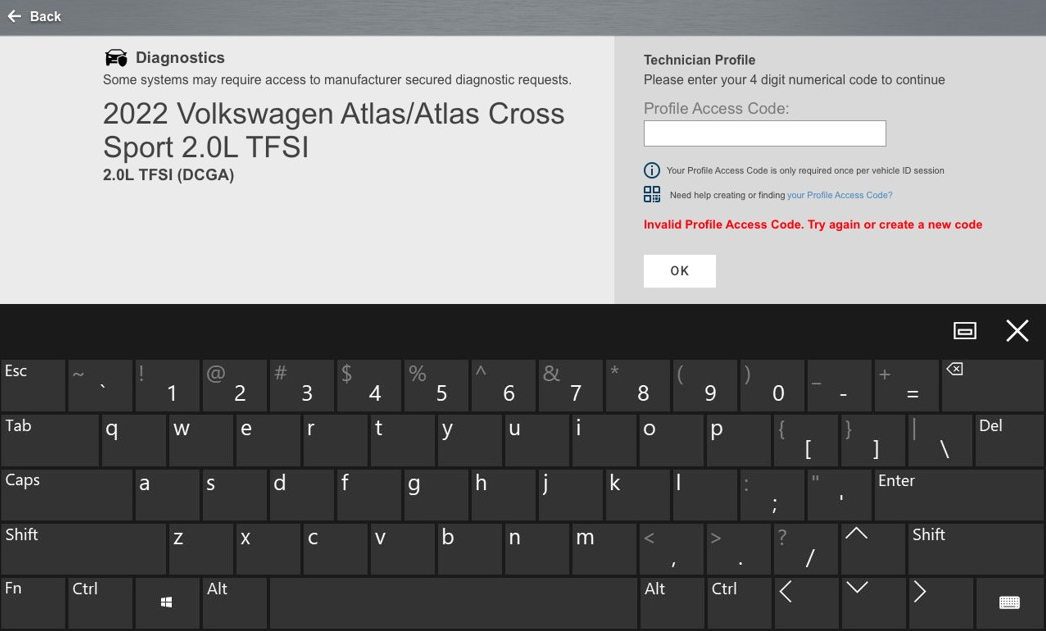Click the OK button
Screen dimensions: 1046x631
click(x=679, y=271)
